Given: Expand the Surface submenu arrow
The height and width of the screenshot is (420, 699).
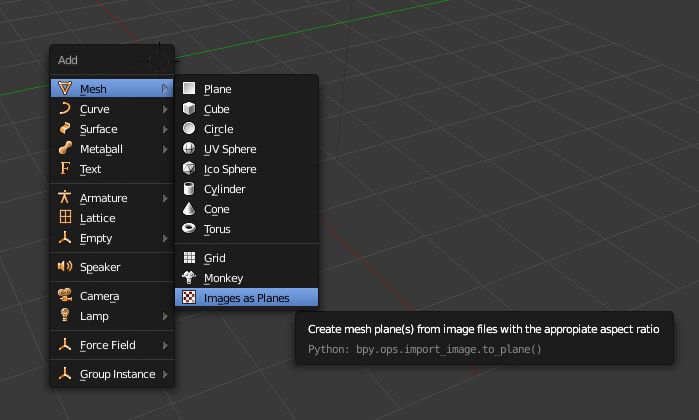Looking at the screenshot, I should click(x=164, y=129).
